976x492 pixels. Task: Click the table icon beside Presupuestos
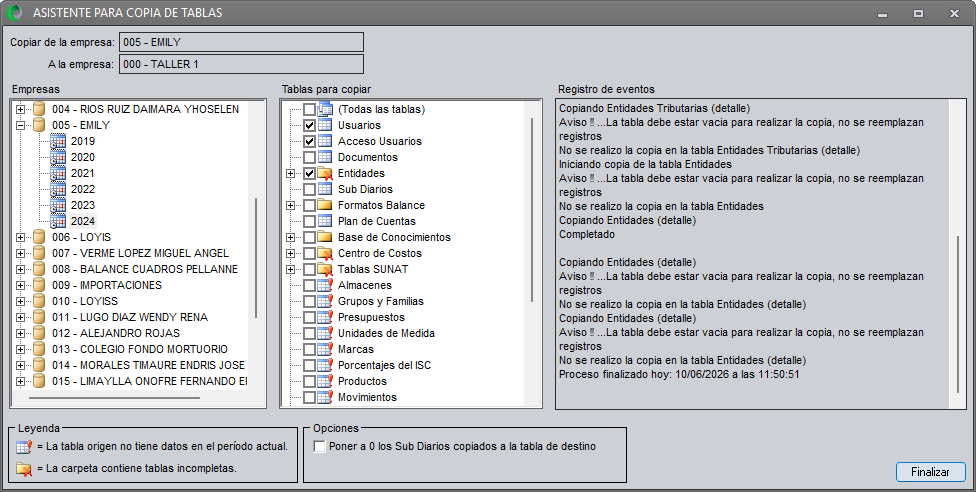coord(326,318)
